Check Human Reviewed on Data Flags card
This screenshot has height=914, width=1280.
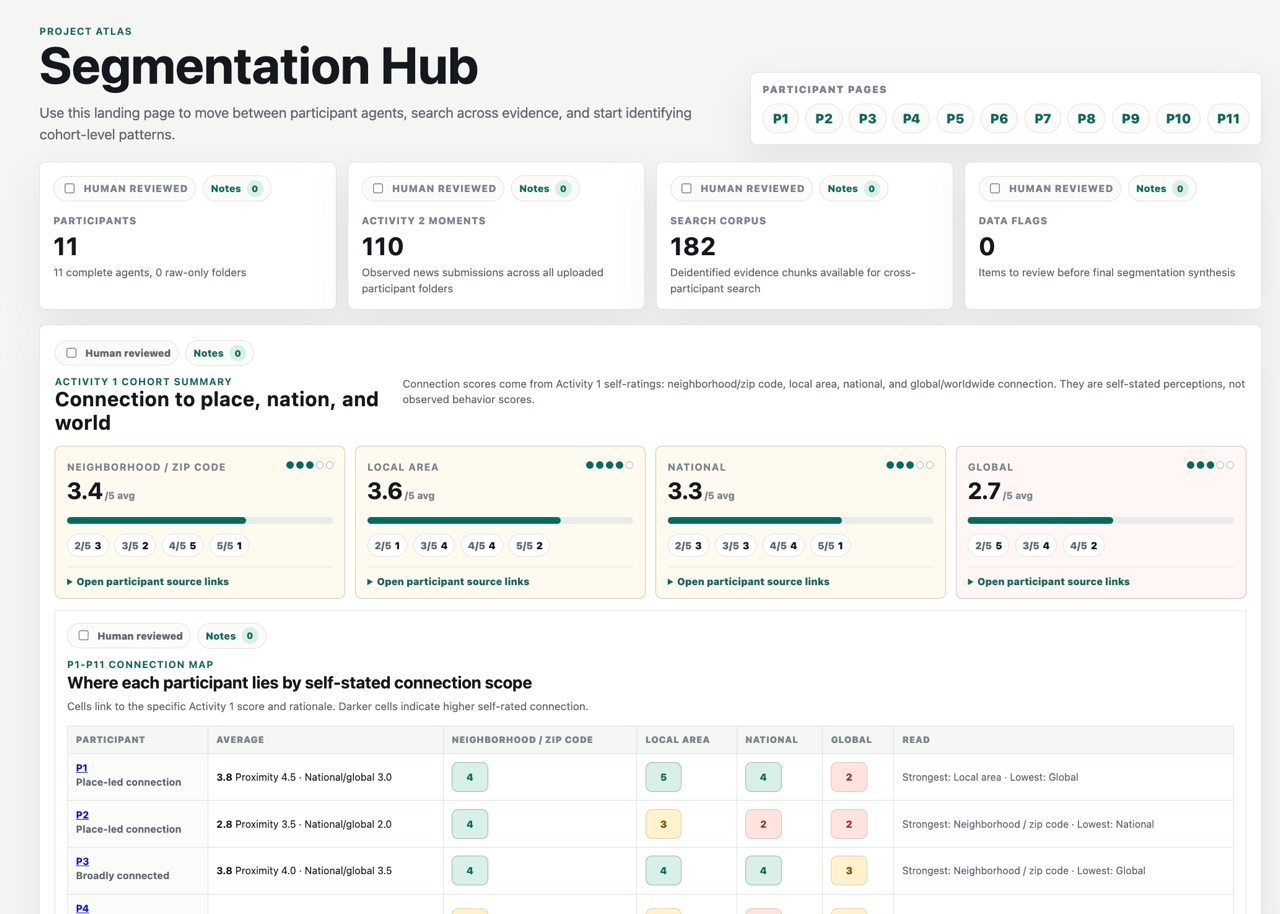(x=995, y=188)
